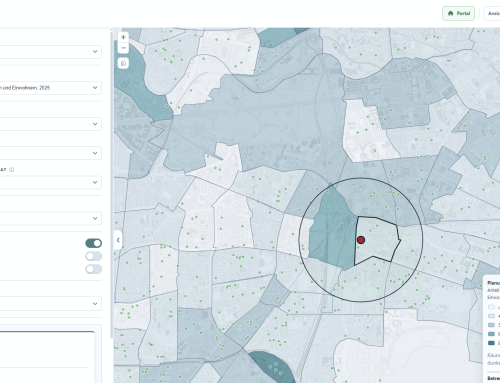The image size is (500, 383).
Task: Open the Portal home button
Action: [x=458, y=13]
